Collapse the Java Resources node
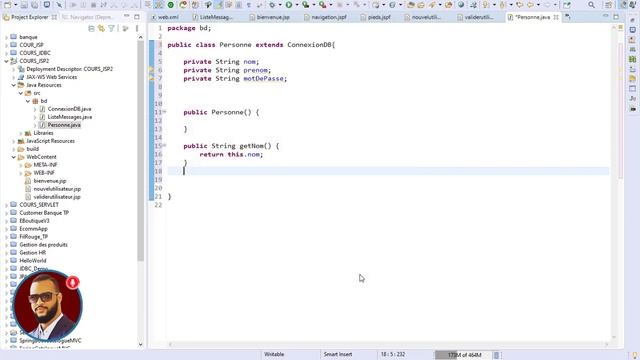This screenshot has width=640, height=360. pyautogui.click(x=13, y=85)
